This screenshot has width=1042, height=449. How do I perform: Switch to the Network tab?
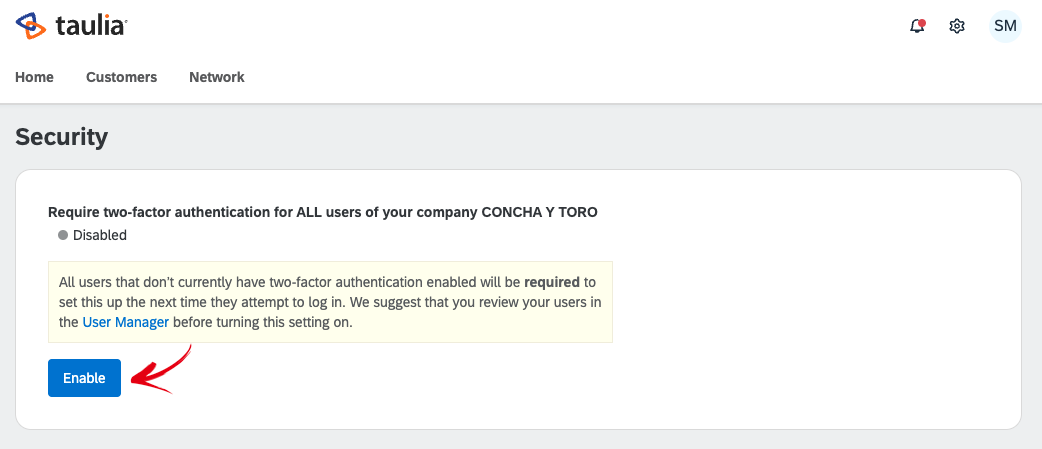217,77
